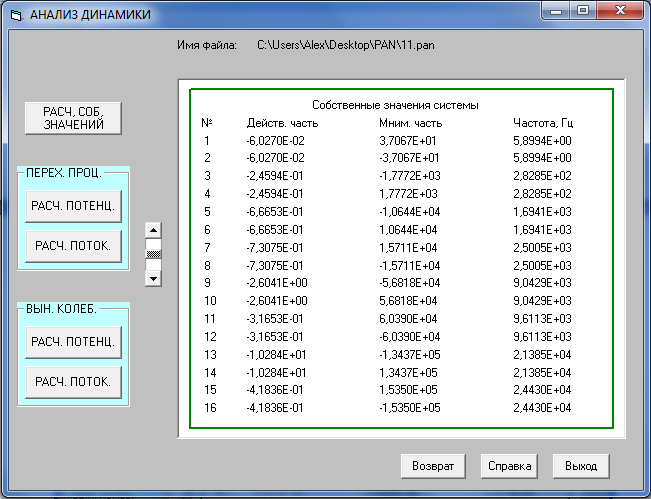Click value 1,3437E+05 in row 14

[x=408, y=372]
